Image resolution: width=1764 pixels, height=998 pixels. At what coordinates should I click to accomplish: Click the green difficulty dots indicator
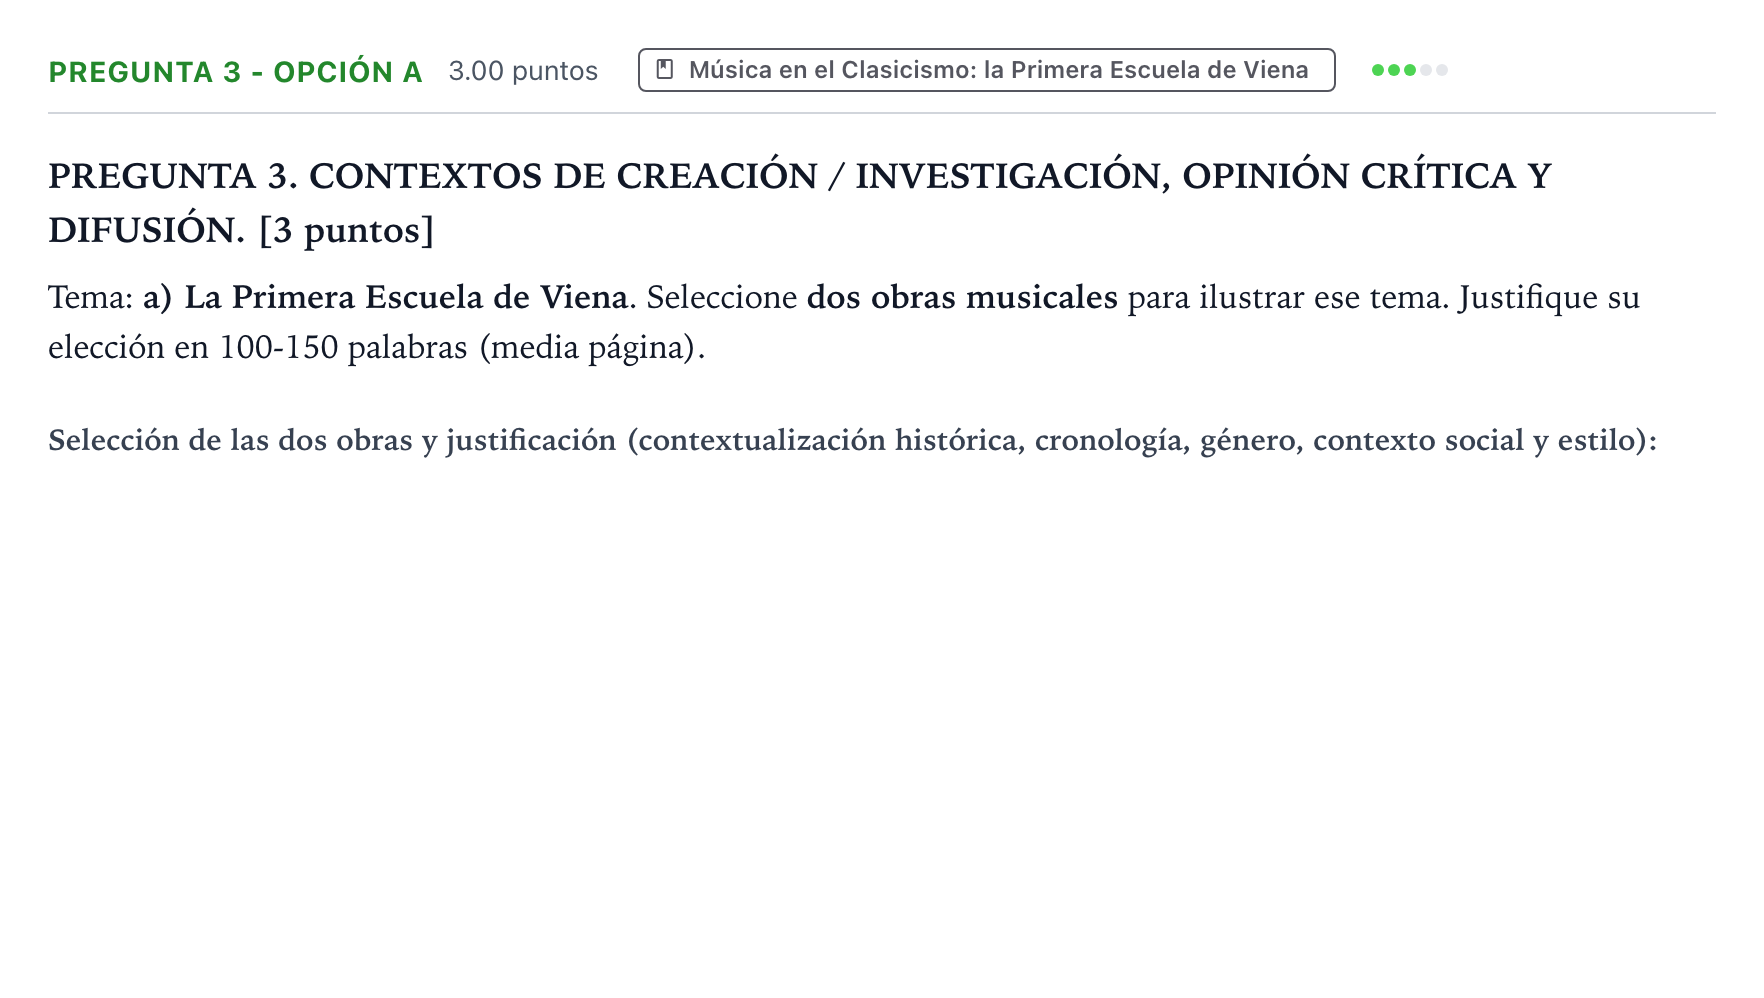pos(1410,70)
